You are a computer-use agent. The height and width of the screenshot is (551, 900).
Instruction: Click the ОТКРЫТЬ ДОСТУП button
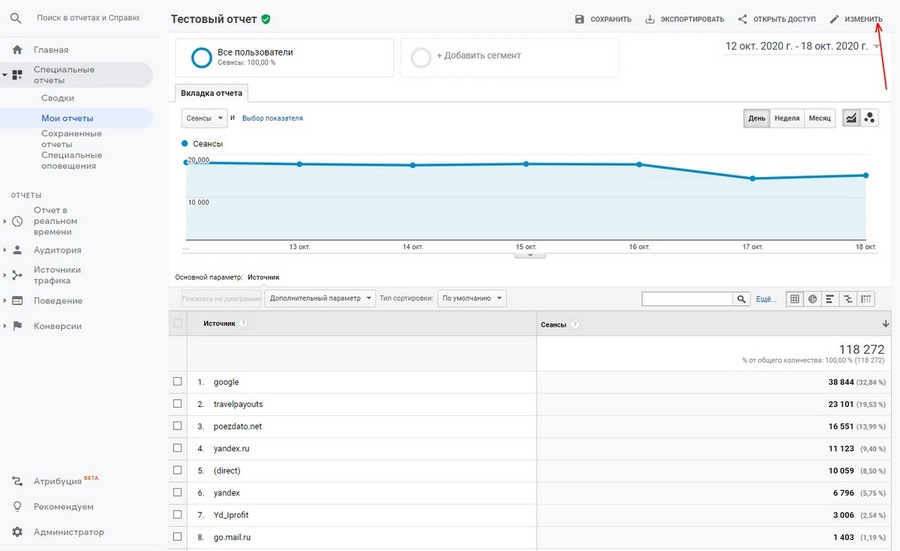click(777, 19)
